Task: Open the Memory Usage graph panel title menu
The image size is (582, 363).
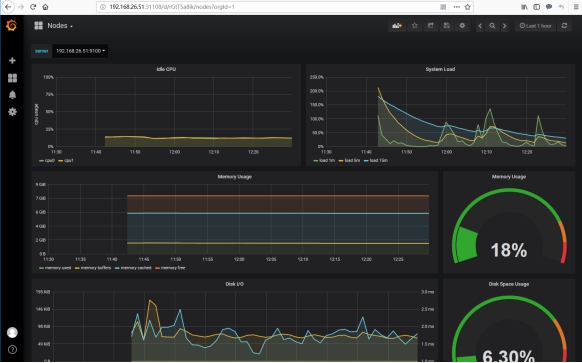Action: coord(235,177)
